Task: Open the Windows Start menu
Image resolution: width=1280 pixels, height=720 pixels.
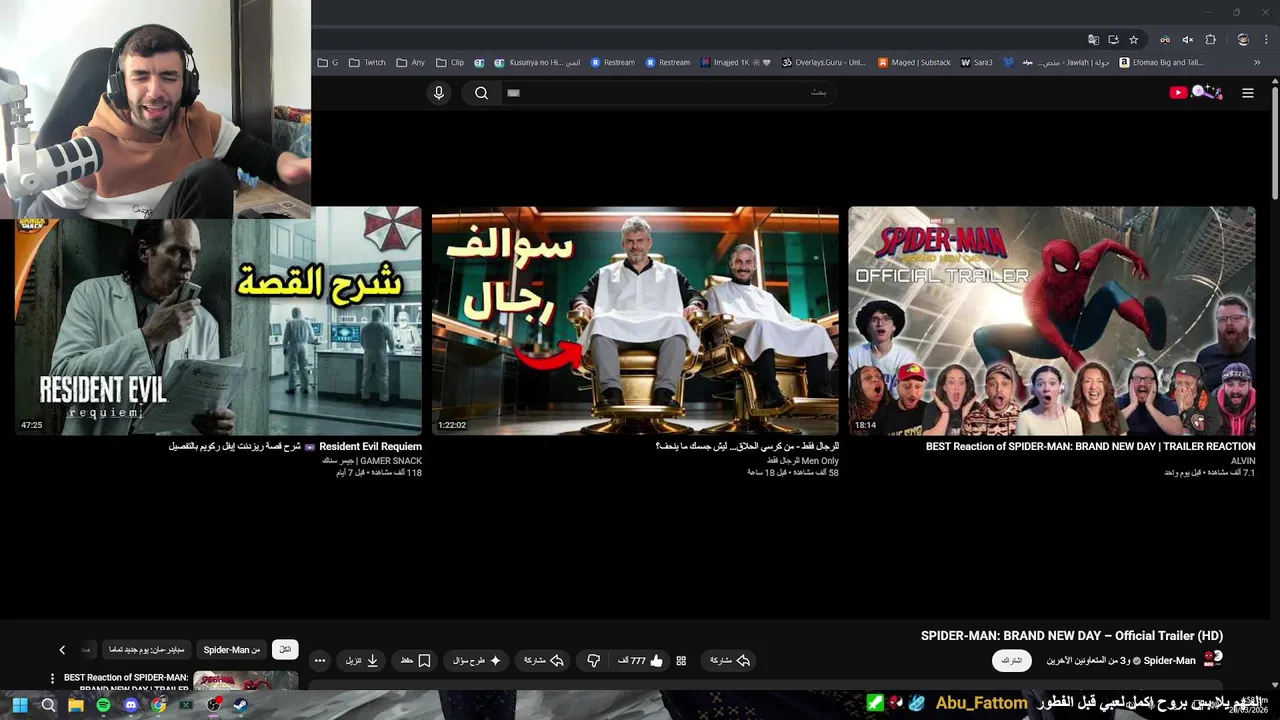Action: tap(20, 705)
